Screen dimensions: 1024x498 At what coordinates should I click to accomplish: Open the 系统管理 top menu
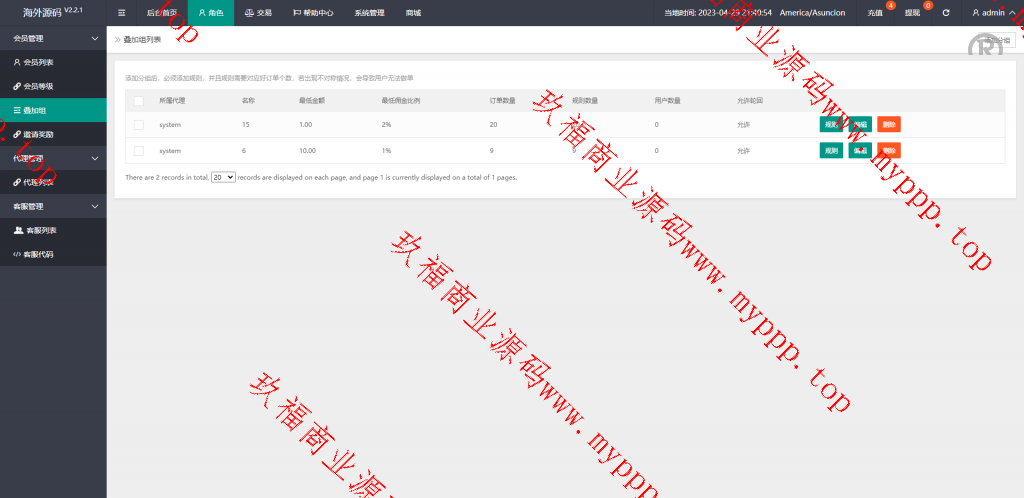pyautogui.click(x=369, y=13)
